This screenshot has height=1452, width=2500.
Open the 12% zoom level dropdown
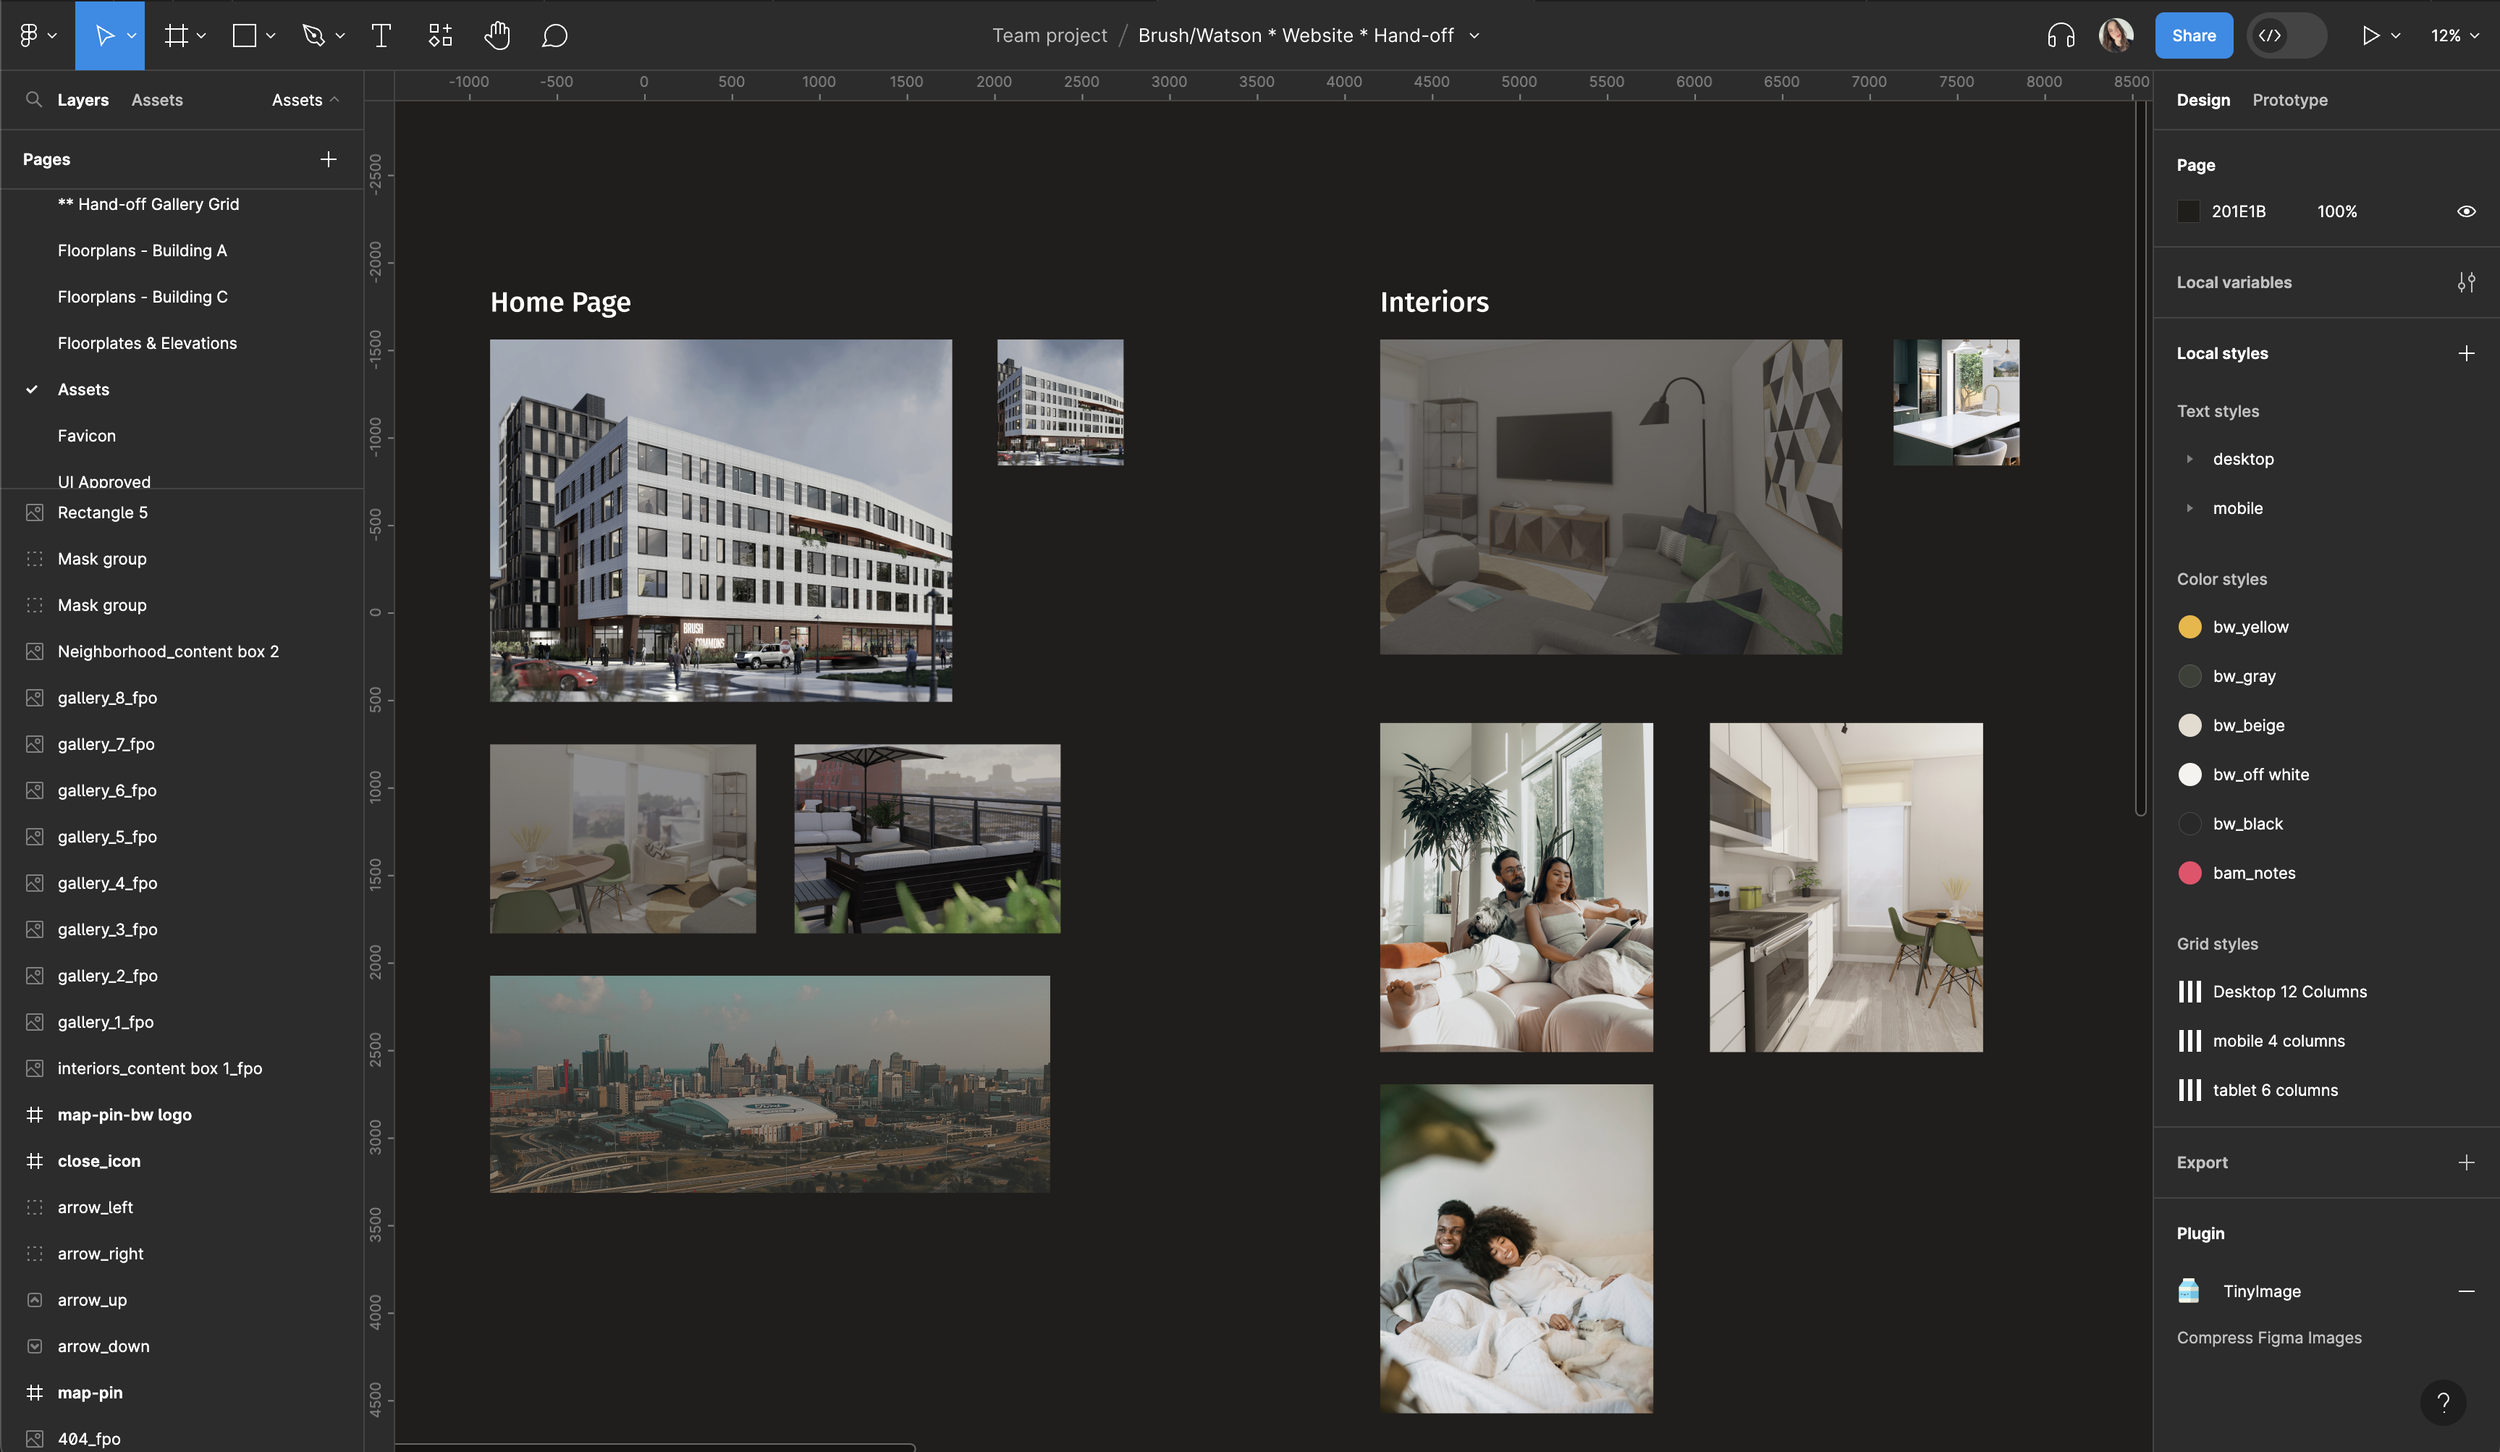click(2454, 36)
